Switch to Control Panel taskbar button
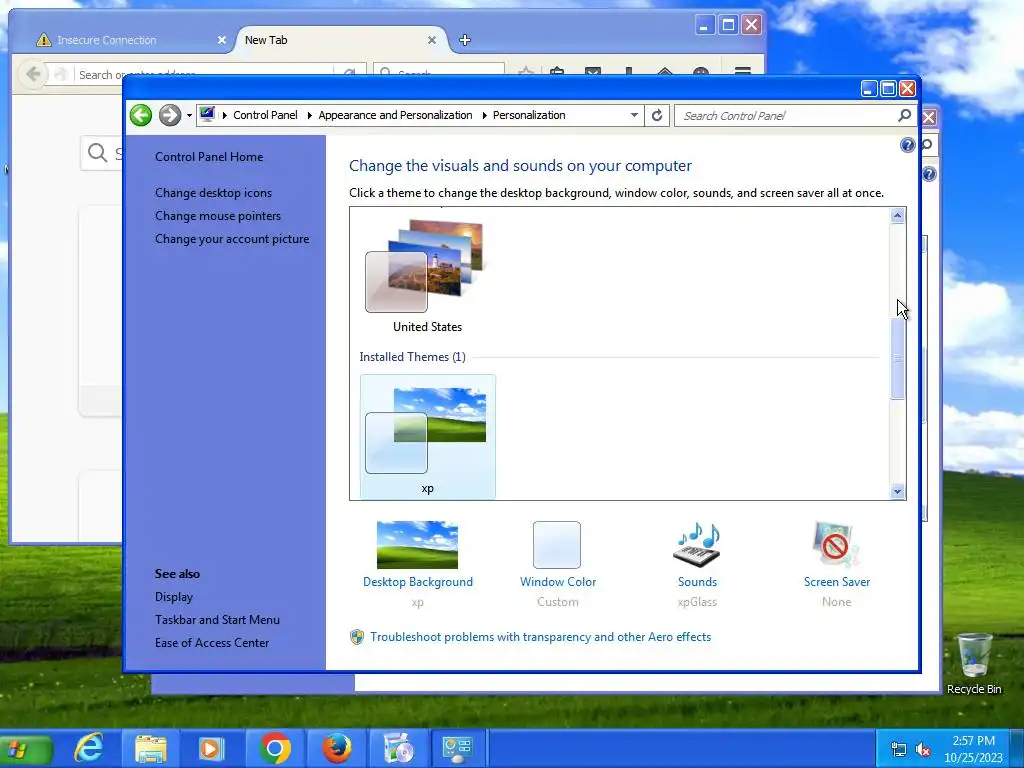 457,748
